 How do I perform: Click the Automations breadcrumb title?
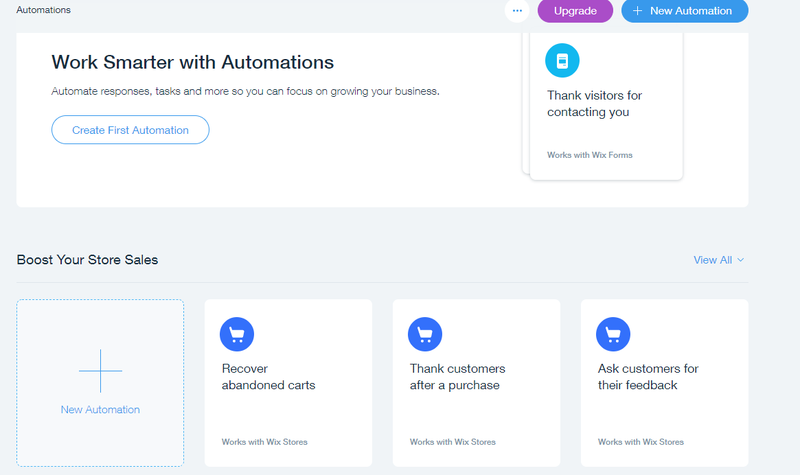pos(43,10)
